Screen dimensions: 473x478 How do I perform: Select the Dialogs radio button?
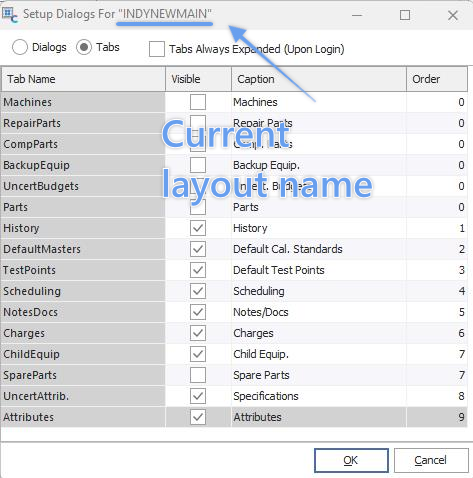[20, 47]
